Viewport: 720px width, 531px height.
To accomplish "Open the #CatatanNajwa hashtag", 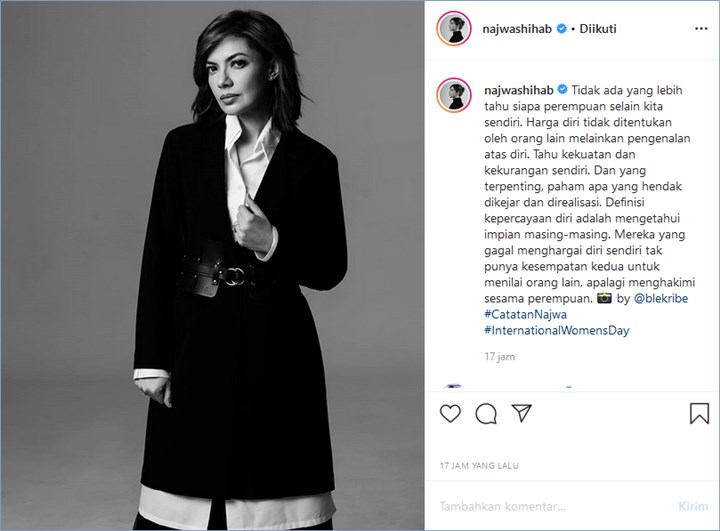I will [x=525, y=314].
